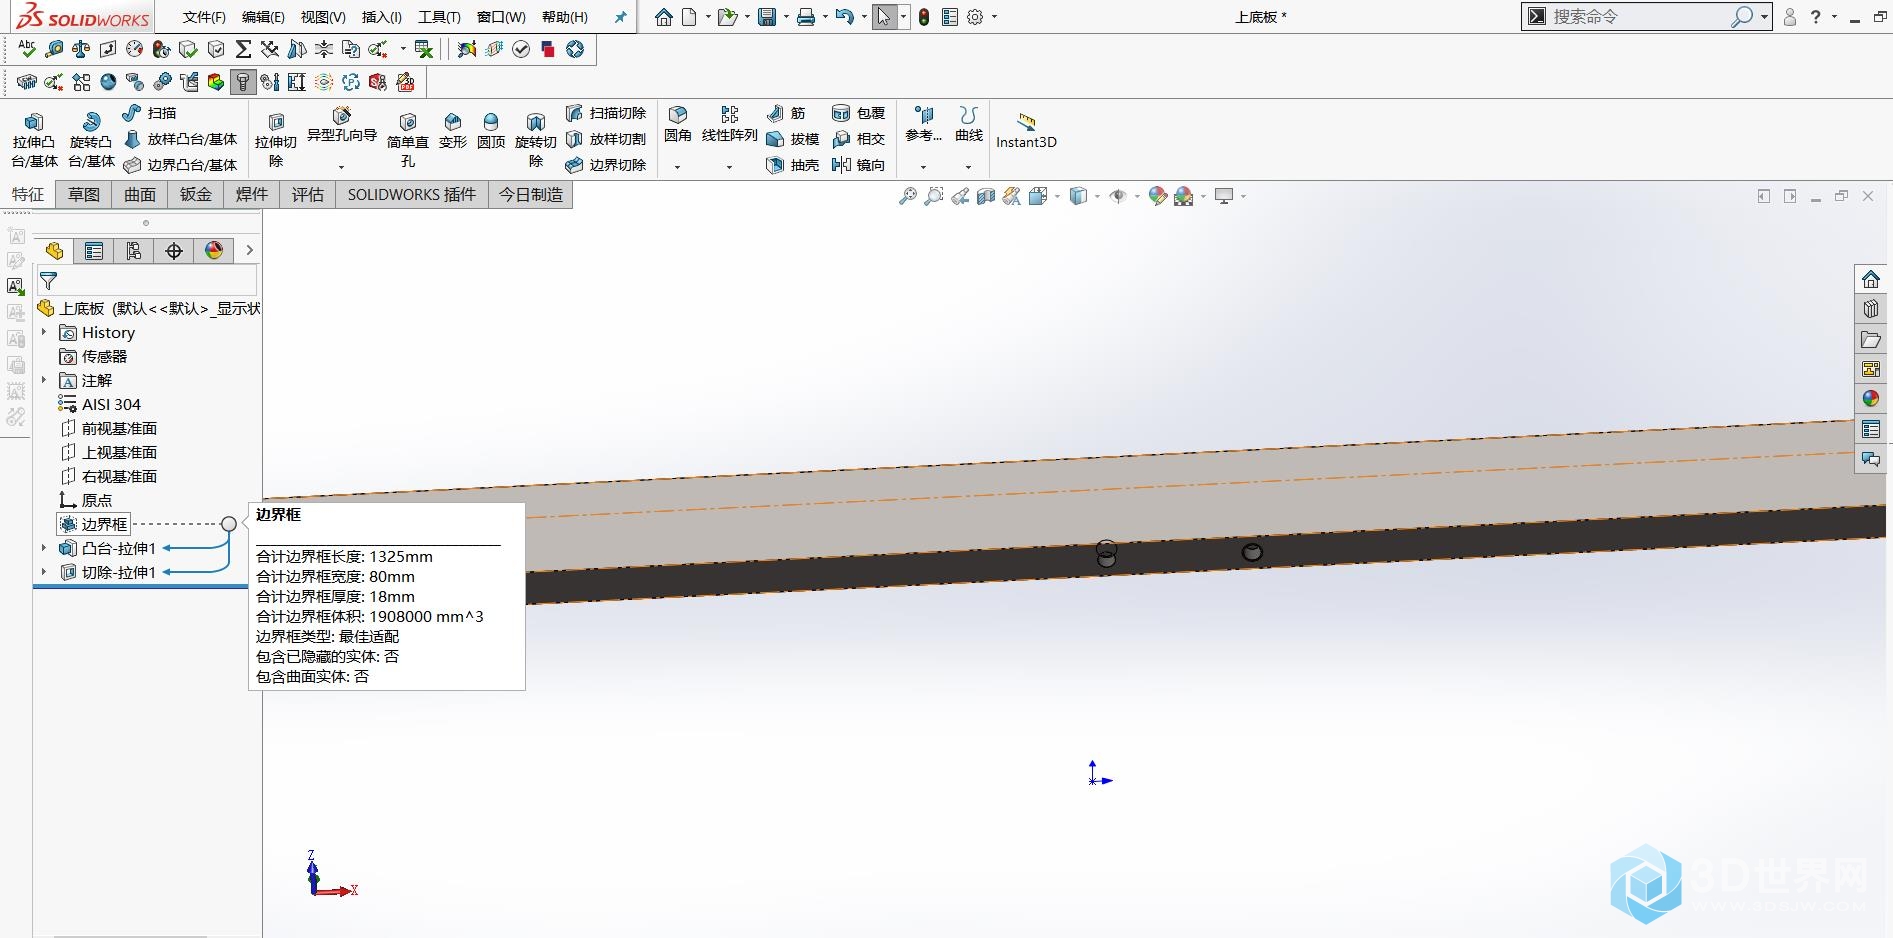Open Reference Geometry (参考...) tool
Screen dimensions: 1893x938
point(923,125)
